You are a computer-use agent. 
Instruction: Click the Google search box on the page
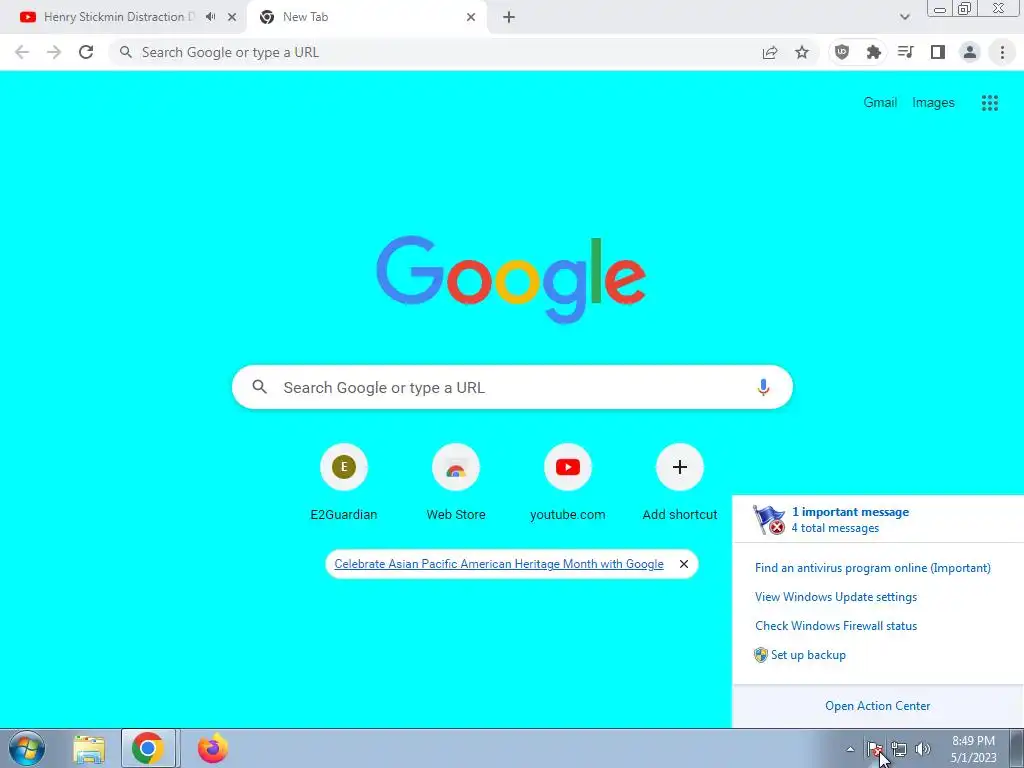coord(512,387)
